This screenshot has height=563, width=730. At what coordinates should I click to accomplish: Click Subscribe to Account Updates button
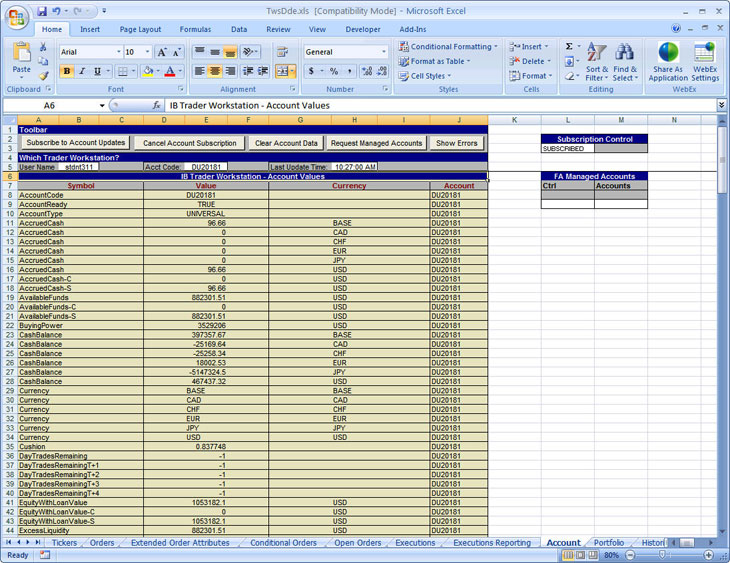76,143
